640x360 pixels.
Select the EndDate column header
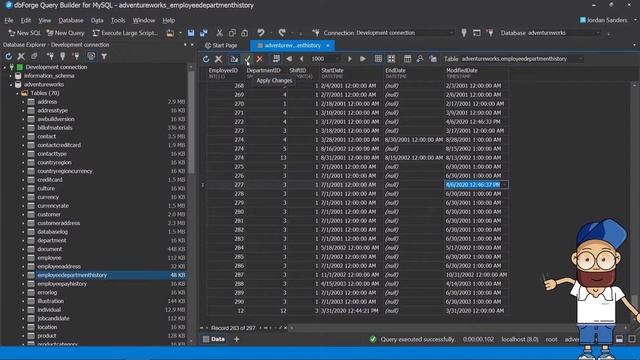coord(413,73)
